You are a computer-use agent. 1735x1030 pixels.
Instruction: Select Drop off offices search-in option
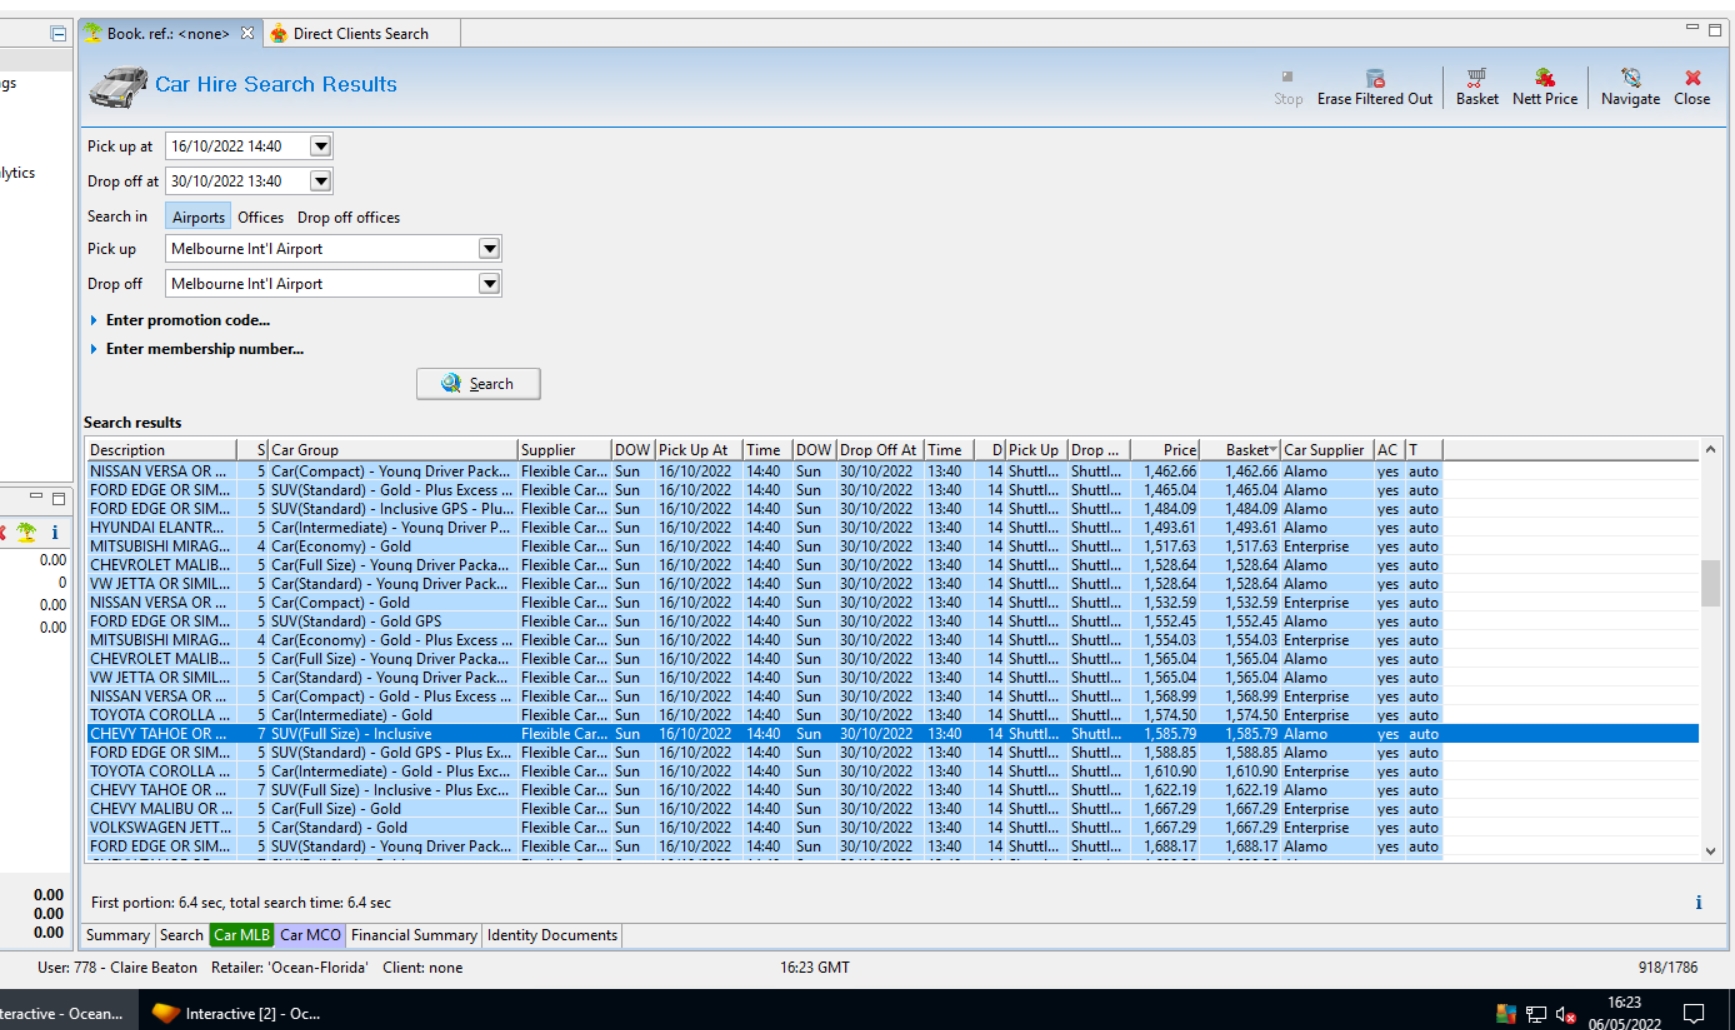[x=348, y=217]
